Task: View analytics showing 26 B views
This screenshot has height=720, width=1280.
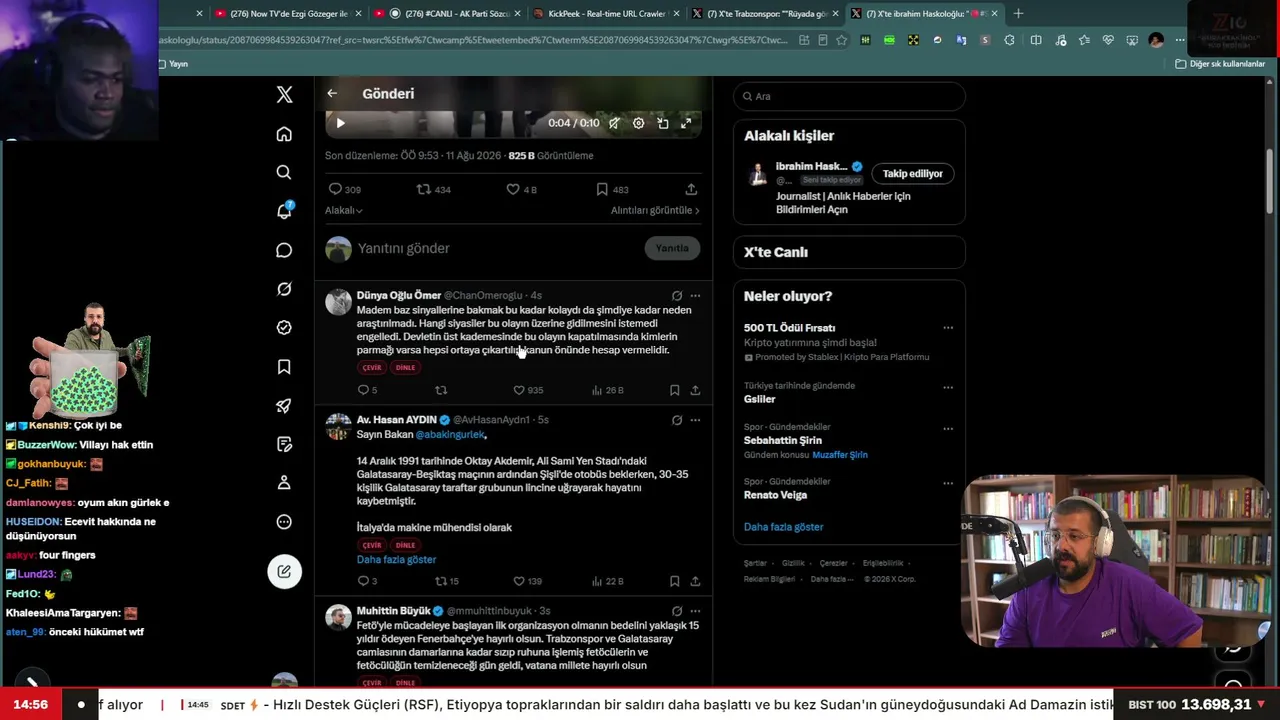Action: pyautogui.click(x=608, y=390)
